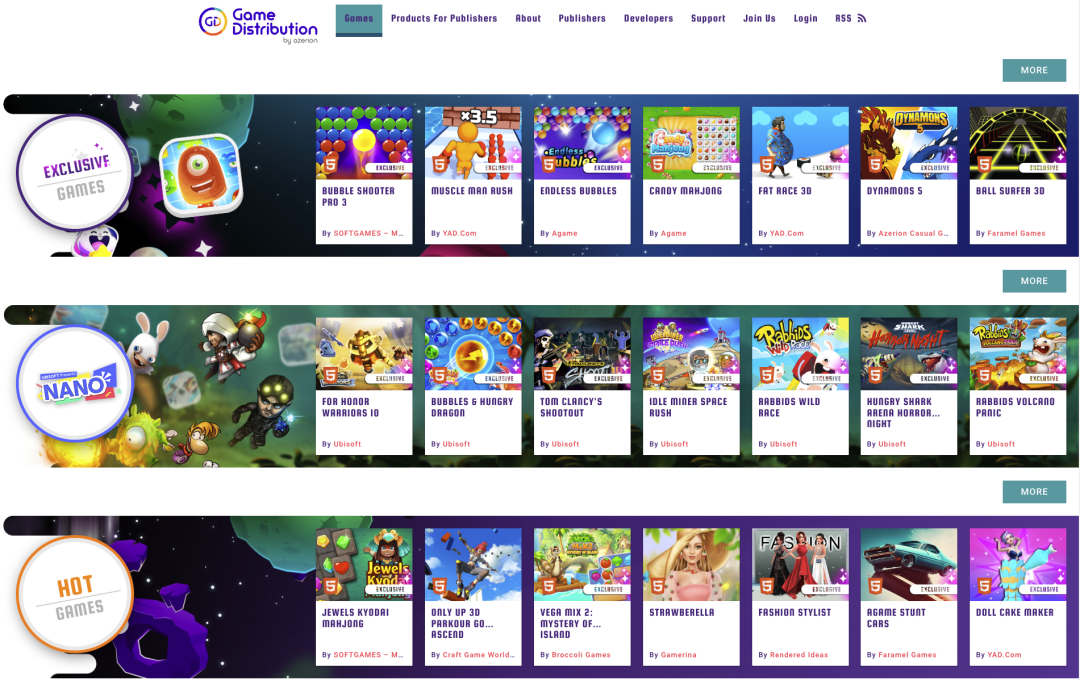
Task: Click Faramel Games under Ball Surfer 3D
Action: coord(1016,234)
